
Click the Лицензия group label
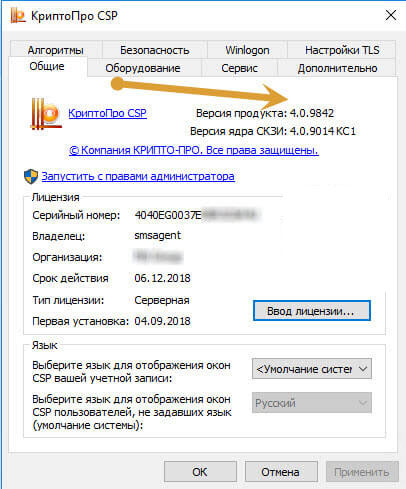[56, 197]
